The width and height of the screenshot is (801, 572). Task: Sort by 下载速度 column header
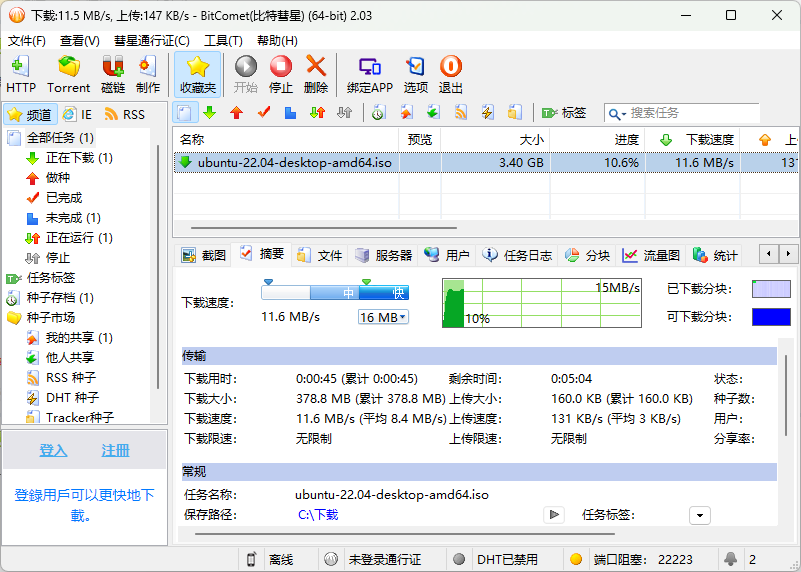tap(692, 139)
